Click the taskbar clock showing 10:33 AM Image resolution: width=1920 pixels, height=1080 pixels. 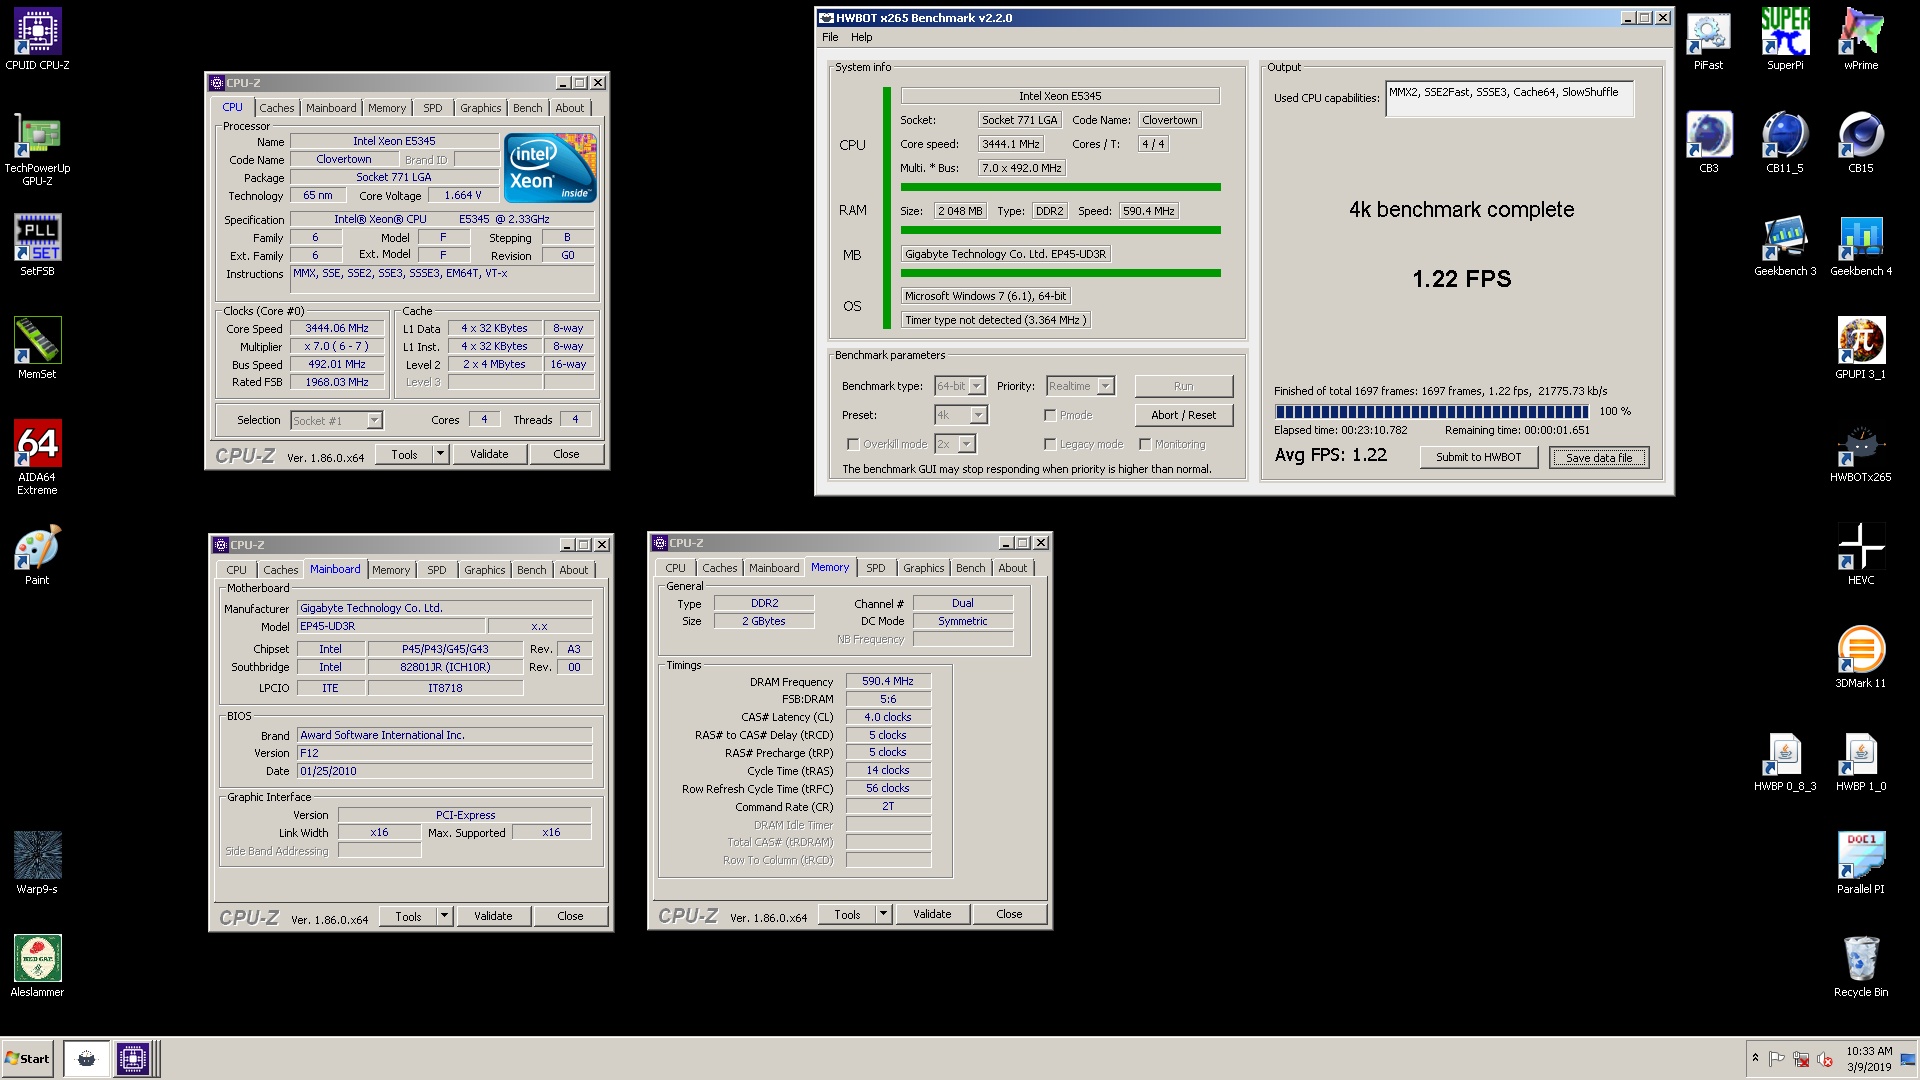1869,1059
